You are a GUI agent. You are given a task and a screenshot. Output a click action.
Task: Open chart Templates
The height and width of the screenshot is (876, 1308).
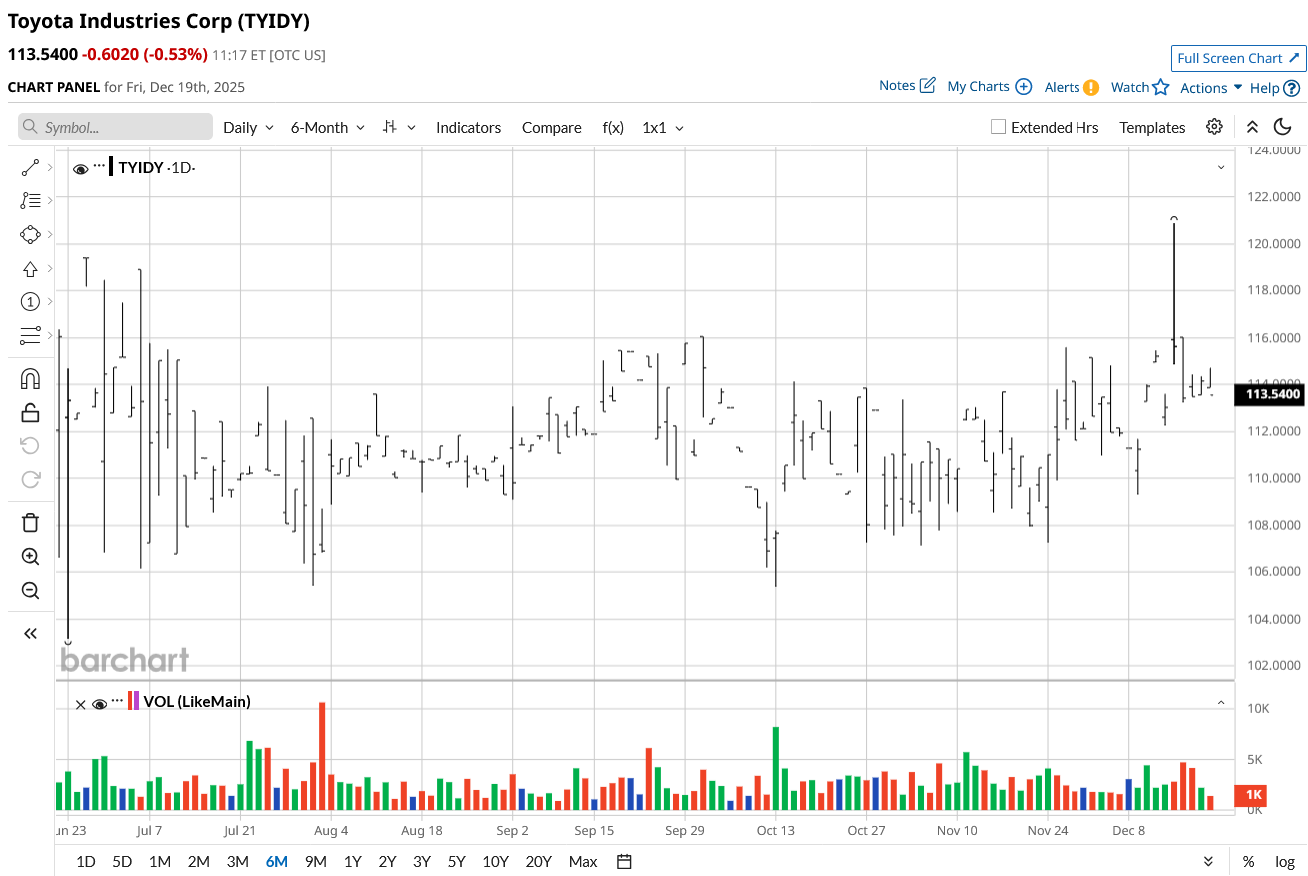[1152, 128]
